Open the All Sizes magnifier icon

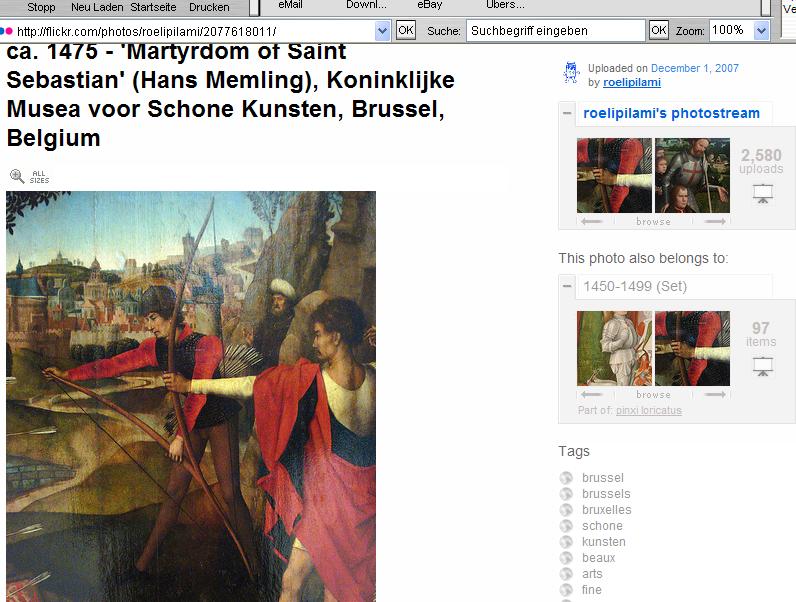(x=17, y=176)
